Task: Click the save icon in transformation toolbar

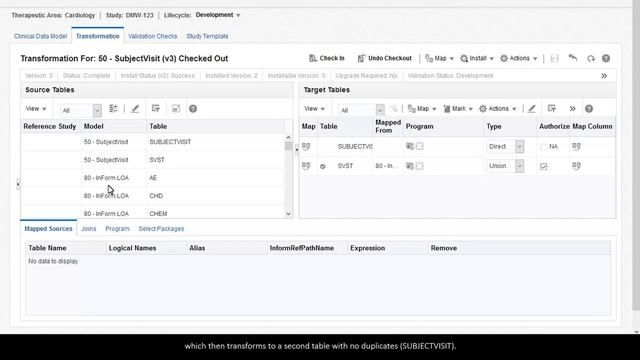Action: click(x=554, y=58)
